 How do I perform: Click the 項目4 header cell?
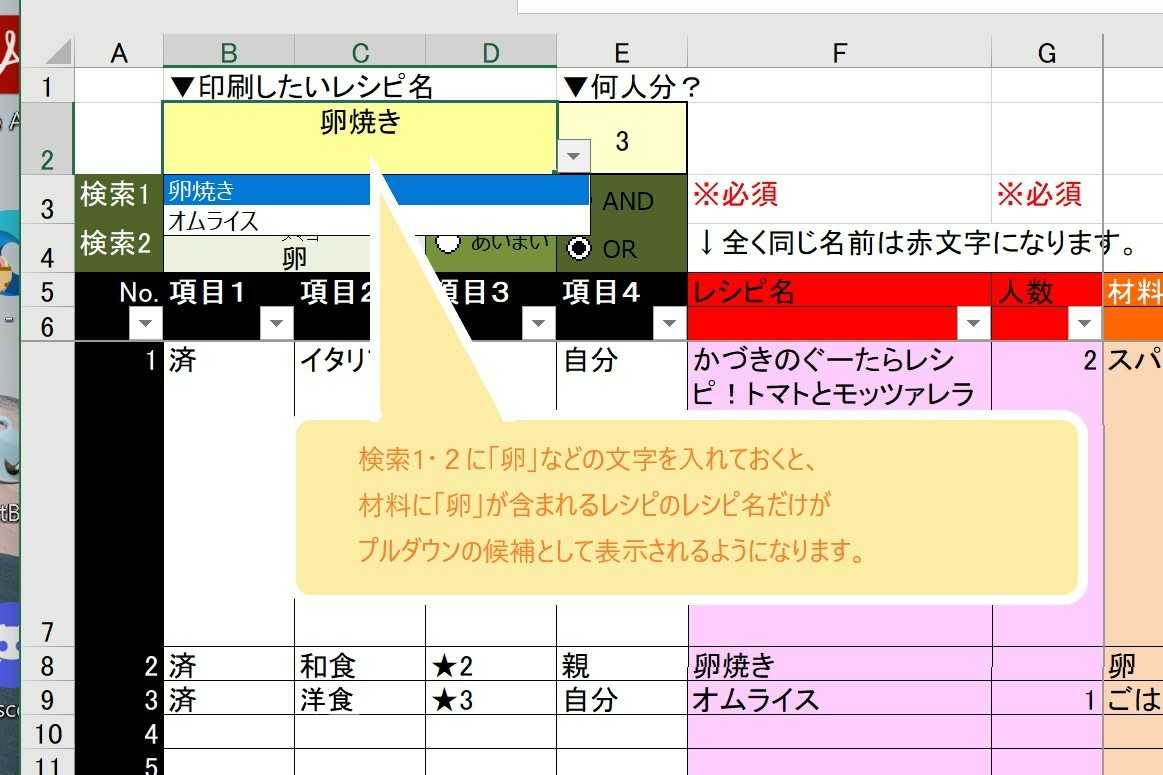click(x=622, y=291)
